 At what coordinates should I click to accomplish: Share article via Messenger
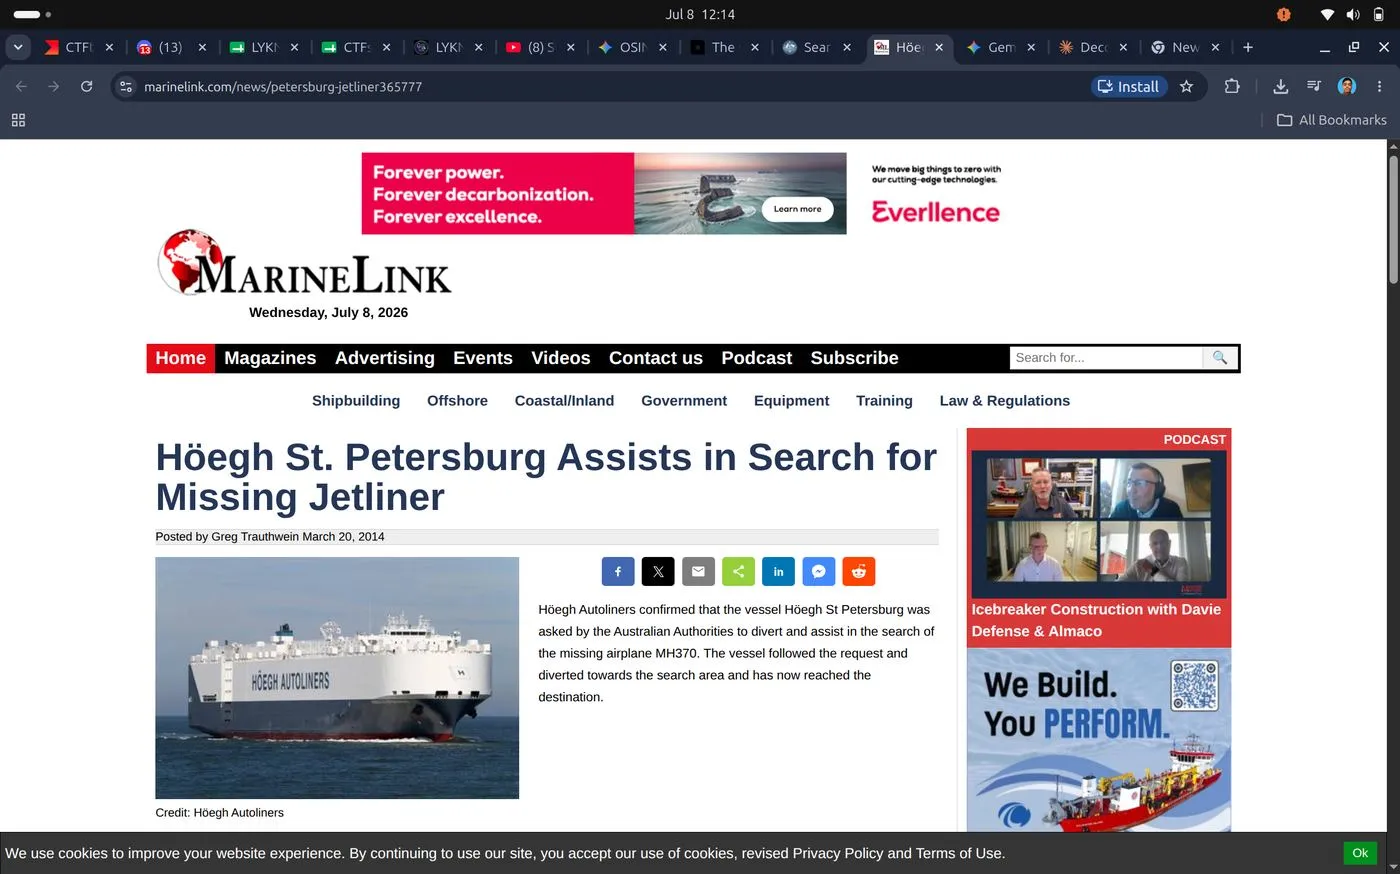tap(818, 572)
